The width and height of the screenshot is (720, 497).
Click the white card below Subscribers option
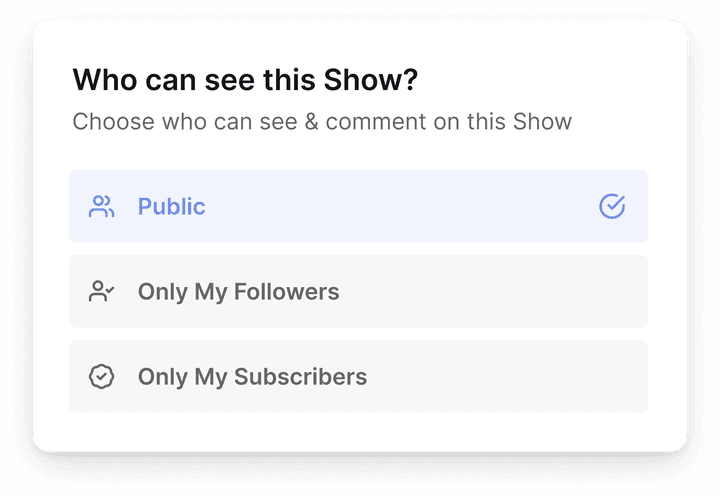coord(358,432)
